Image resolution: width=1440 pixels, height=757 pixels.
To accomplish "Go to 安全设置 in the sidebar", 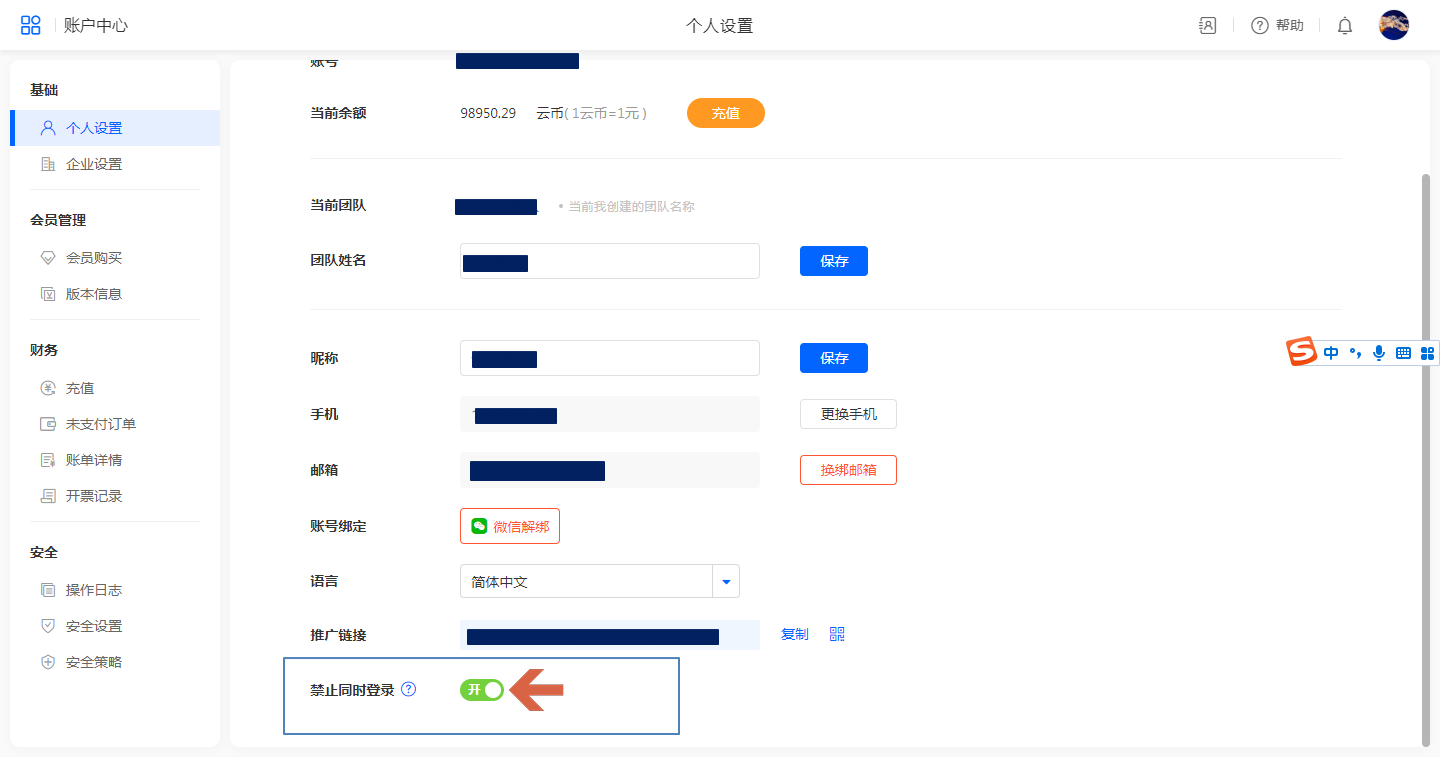I will 94,626.
